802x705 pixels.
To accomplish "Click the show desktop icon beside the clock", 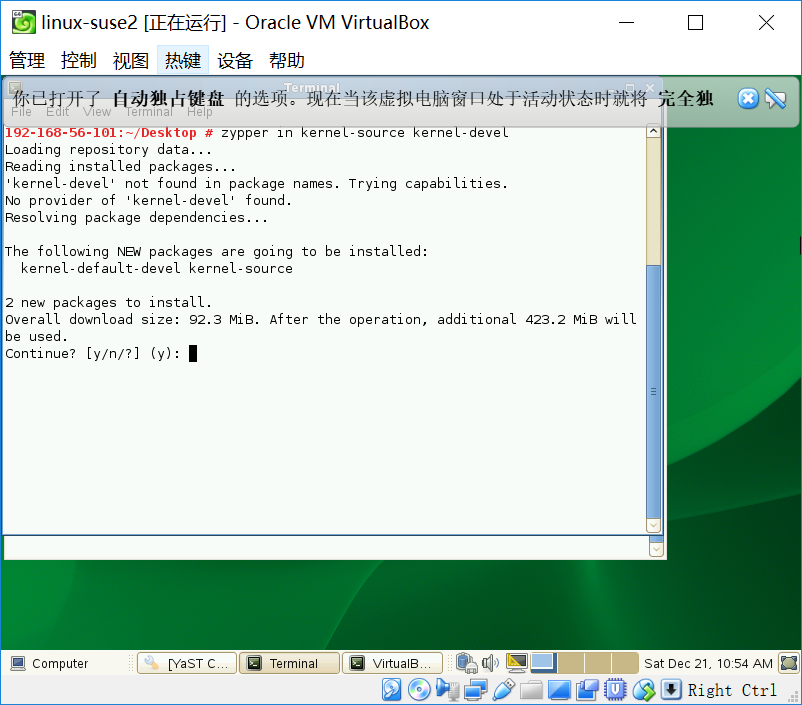I will (x=789, y=663).
